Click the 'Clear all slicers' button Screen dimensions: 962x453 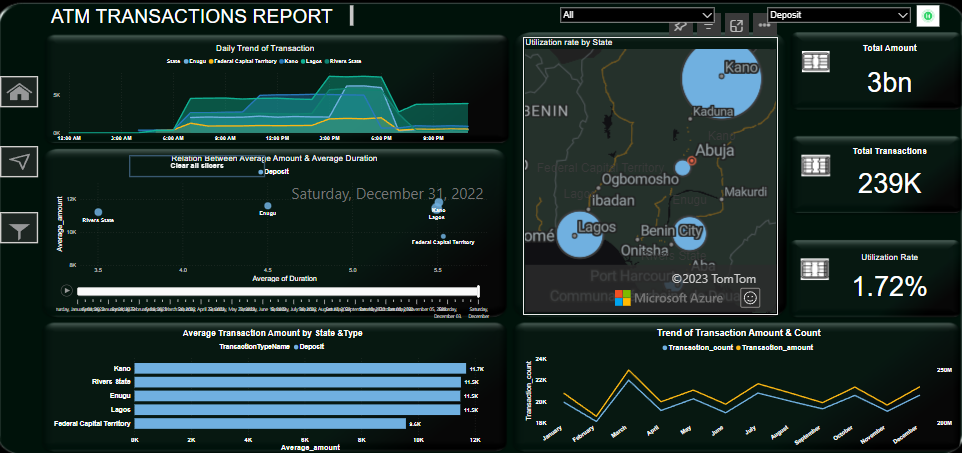click(x=196, y=165)
